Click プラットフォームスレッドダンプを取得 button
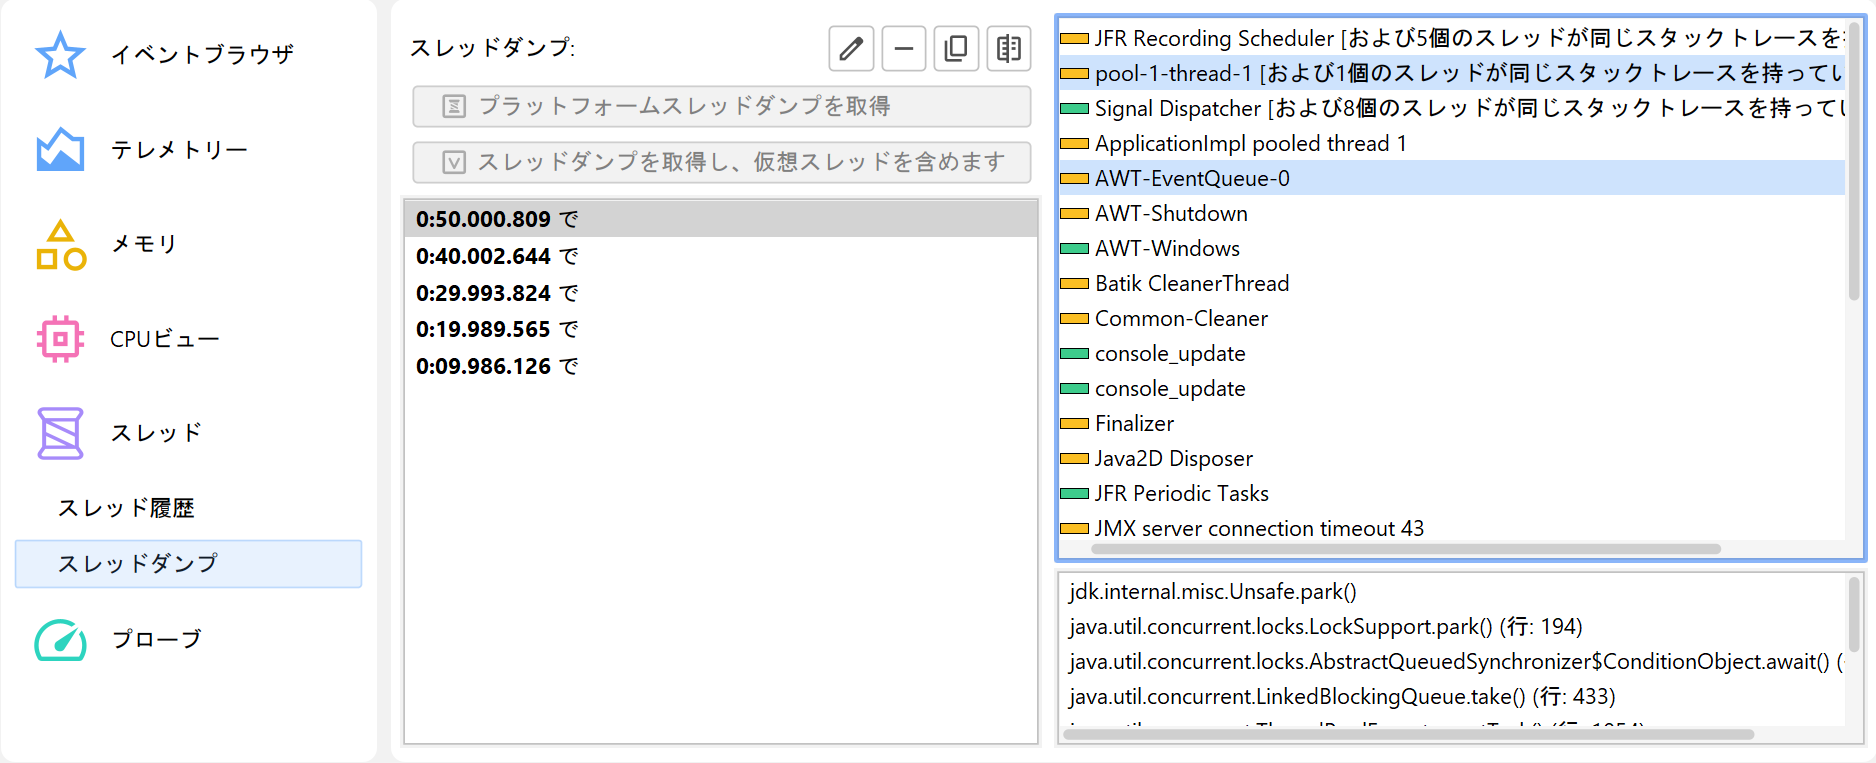Image resolution: width=1876 pixels, height=763 pixels. 721,106
